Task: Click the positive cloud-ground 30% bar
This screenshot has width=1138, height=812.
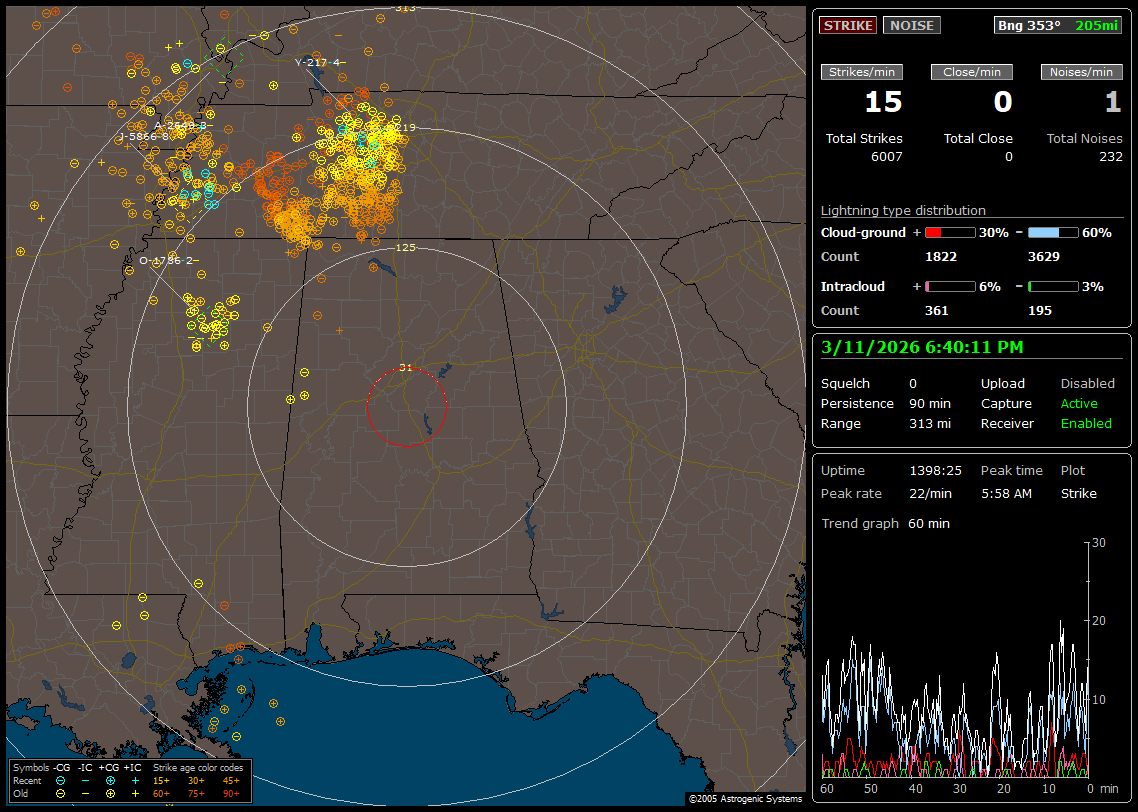Action: point(950,232)
